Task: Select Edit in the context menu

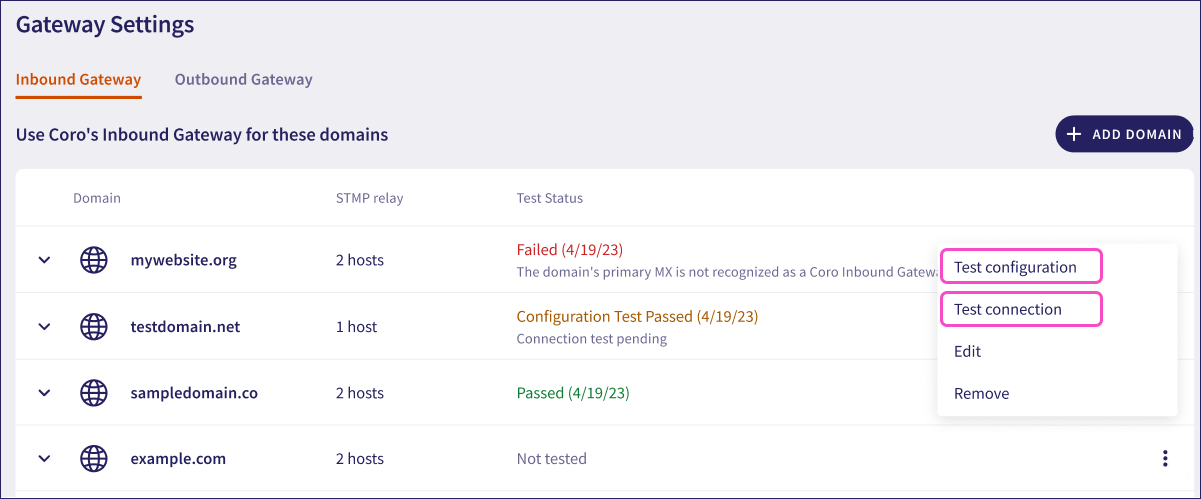Action: point(968,351)
